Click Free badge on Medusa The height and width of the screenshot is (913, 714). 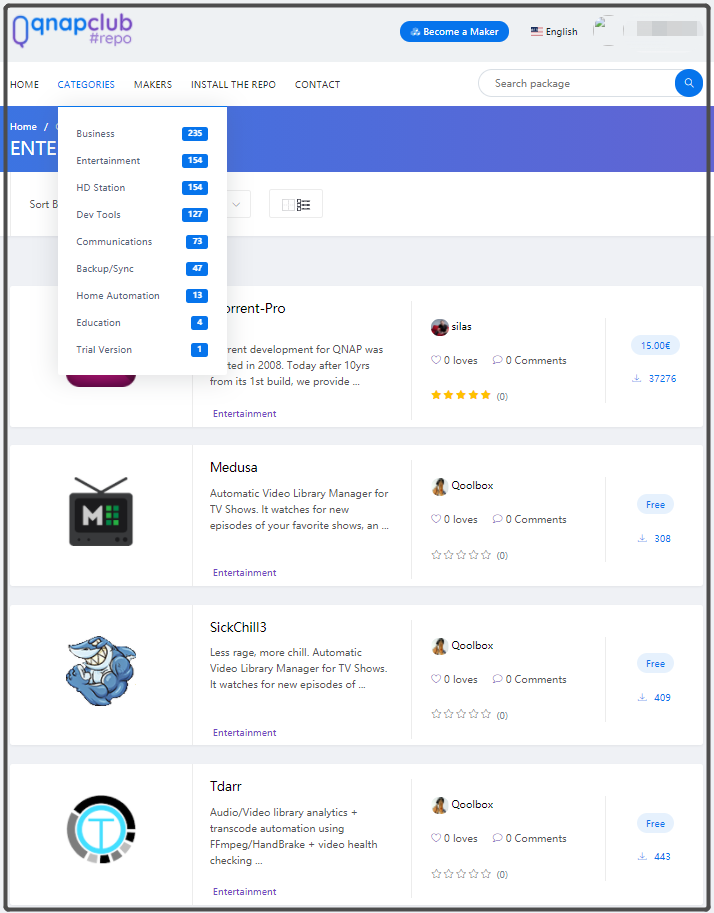tap(655, 504)
